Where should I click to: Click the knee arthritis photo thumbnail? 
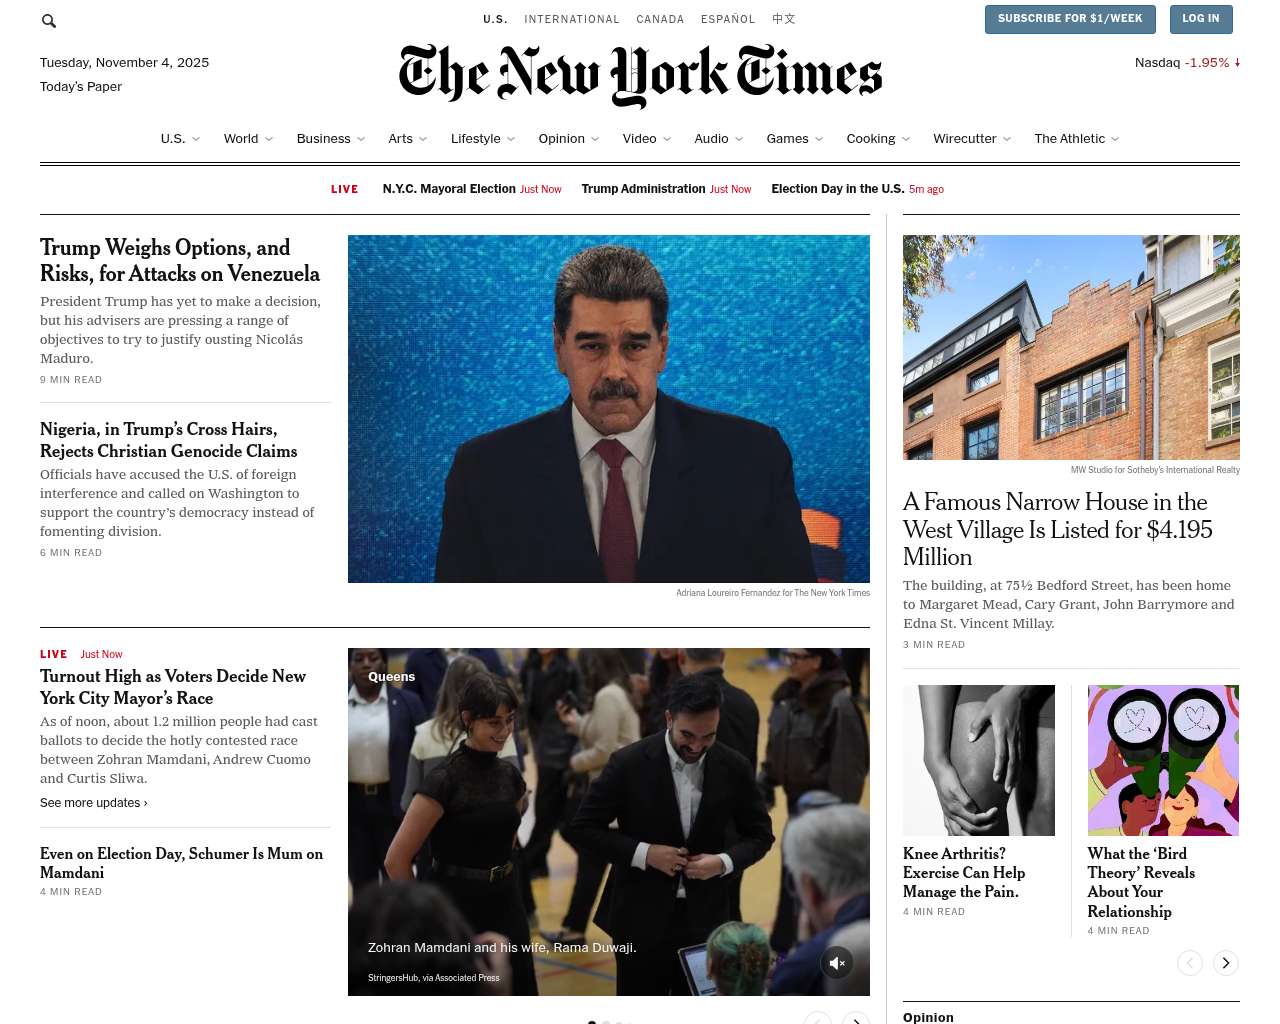coord(979,760)
